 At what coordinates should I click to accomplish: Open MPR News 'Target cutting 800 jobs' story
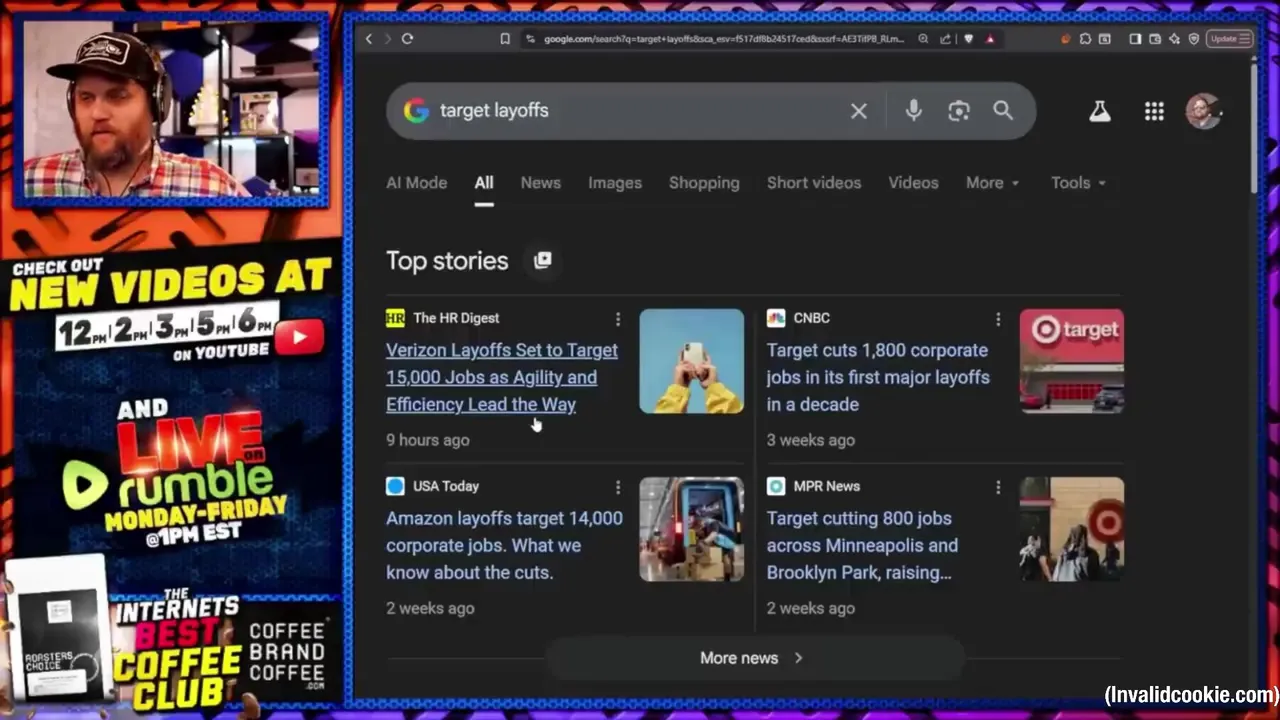tap(862, 545)
